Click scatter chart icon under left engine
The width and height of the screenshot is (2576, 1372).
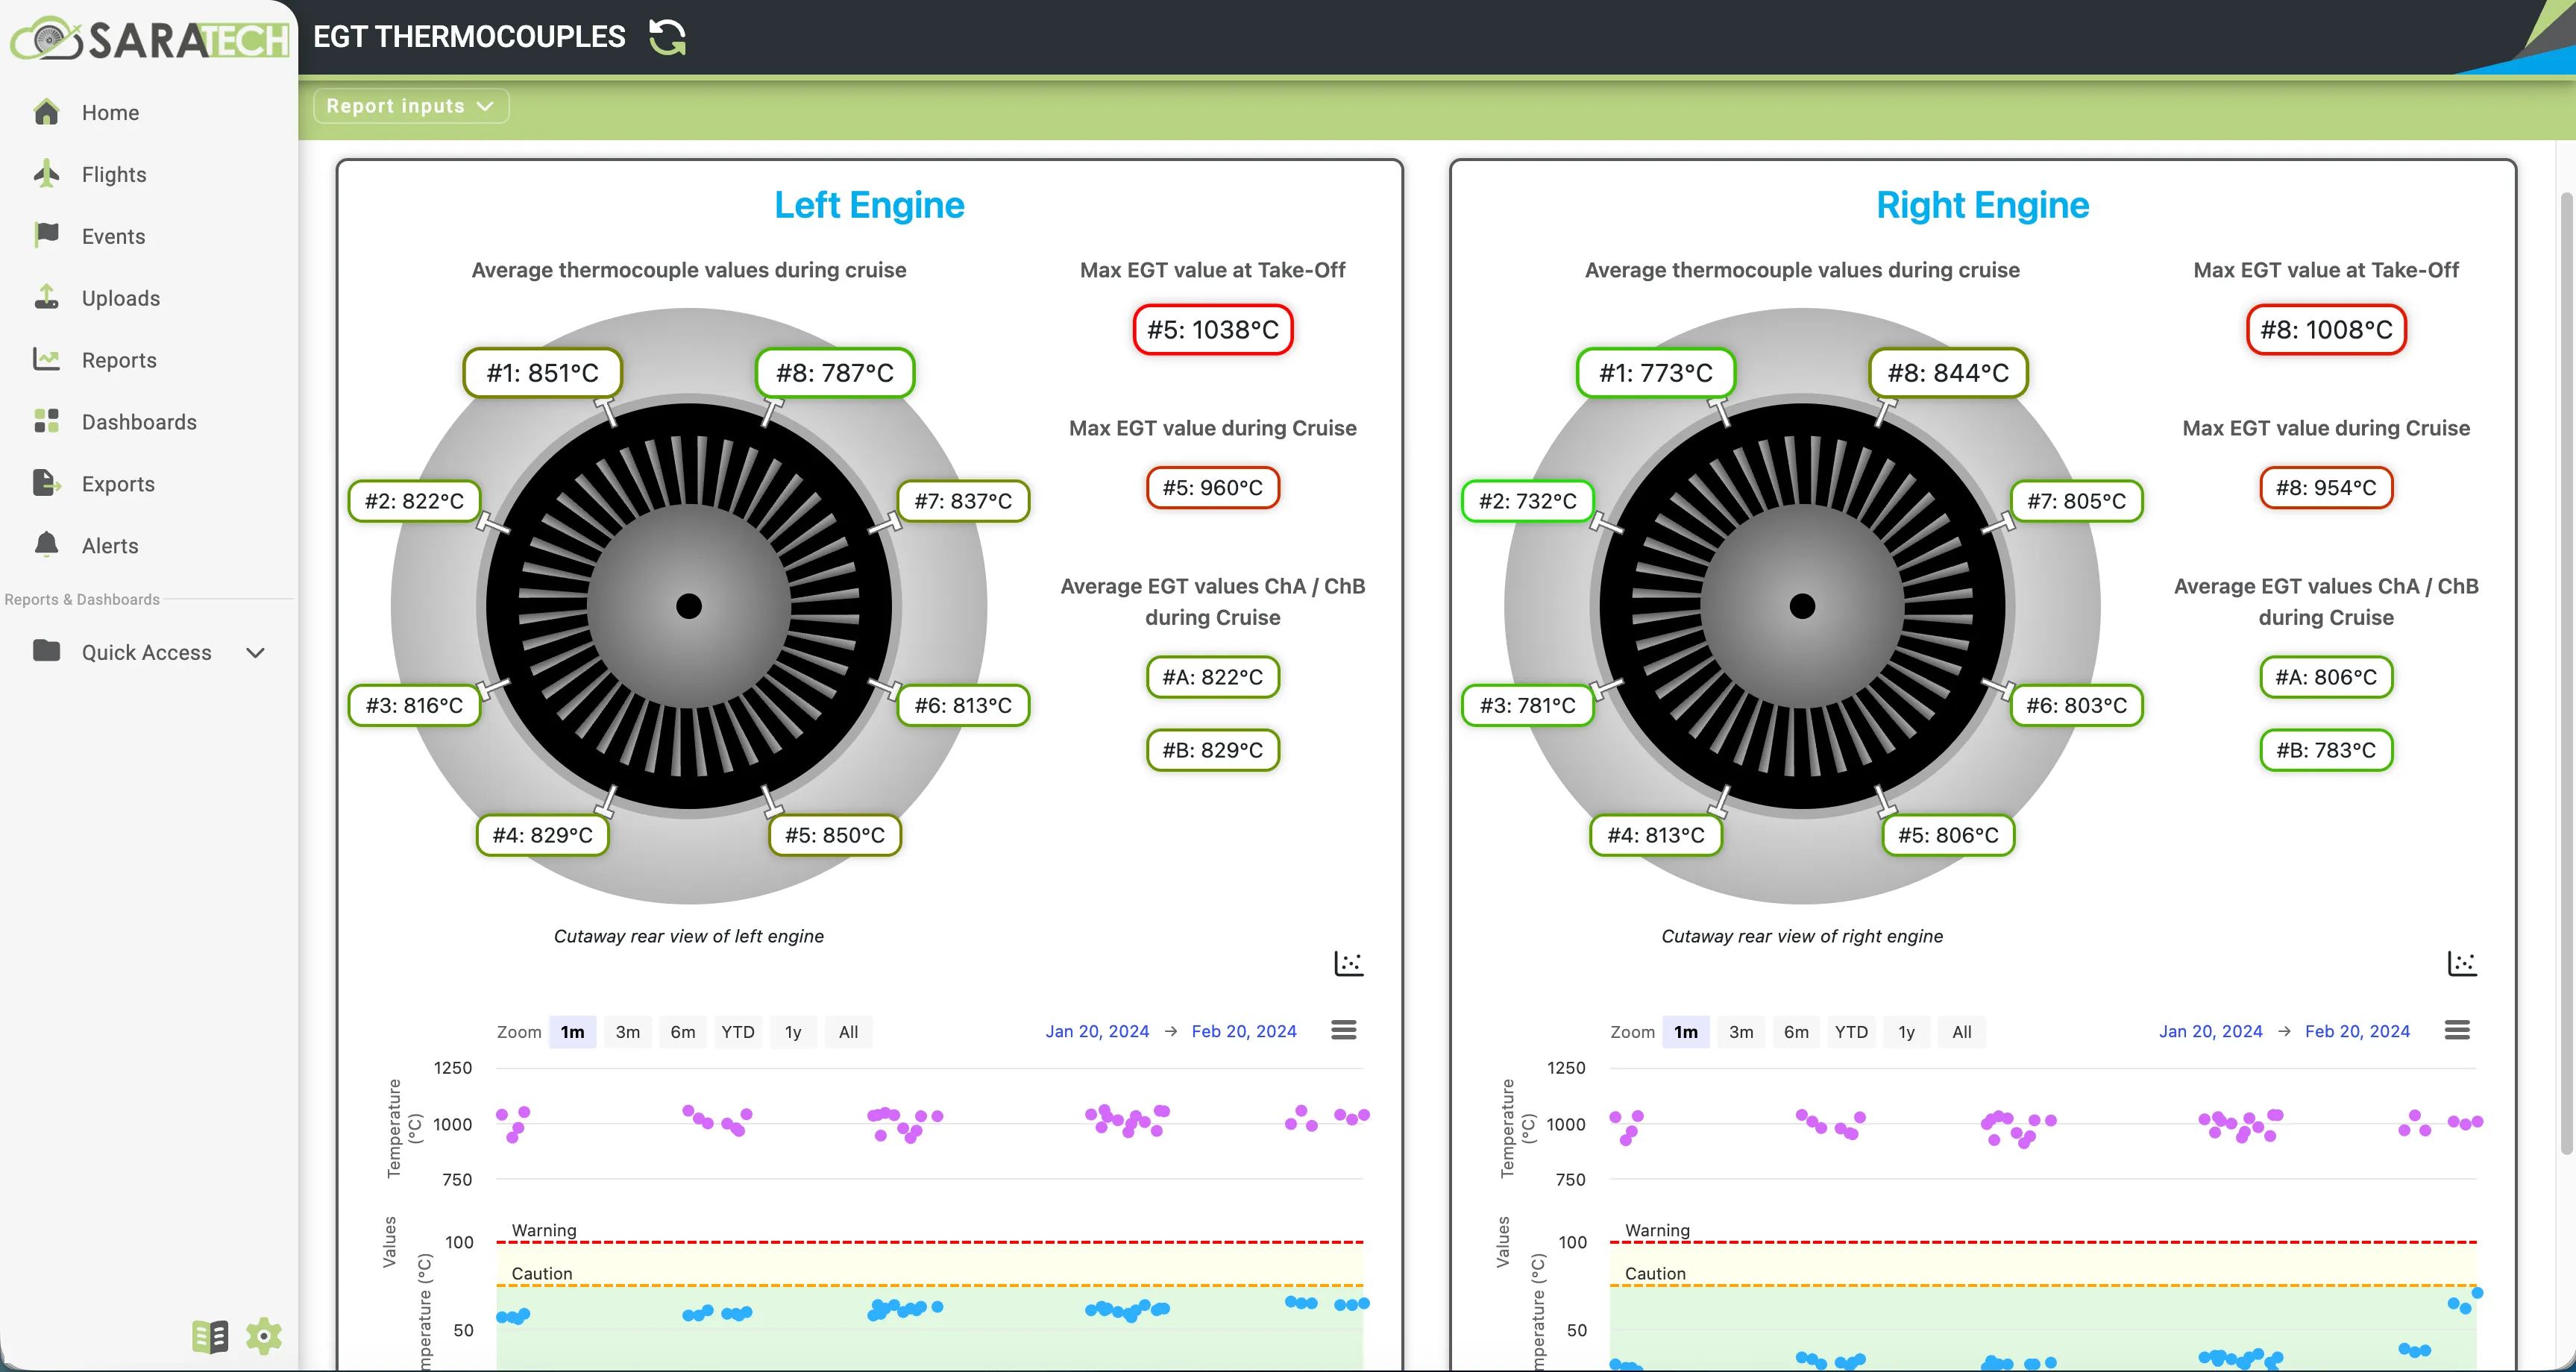(x=1349, y=964)
